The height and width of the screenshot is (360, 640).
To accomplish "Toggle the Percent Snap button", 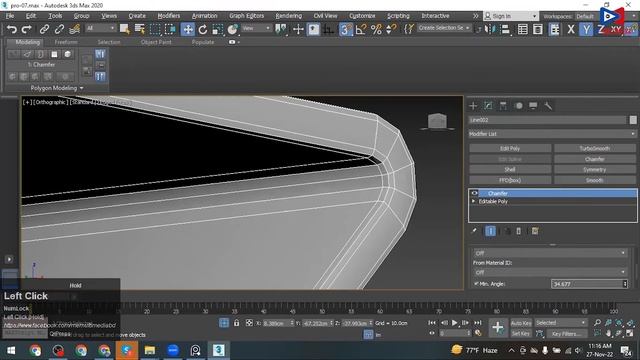I will [376, 29].
